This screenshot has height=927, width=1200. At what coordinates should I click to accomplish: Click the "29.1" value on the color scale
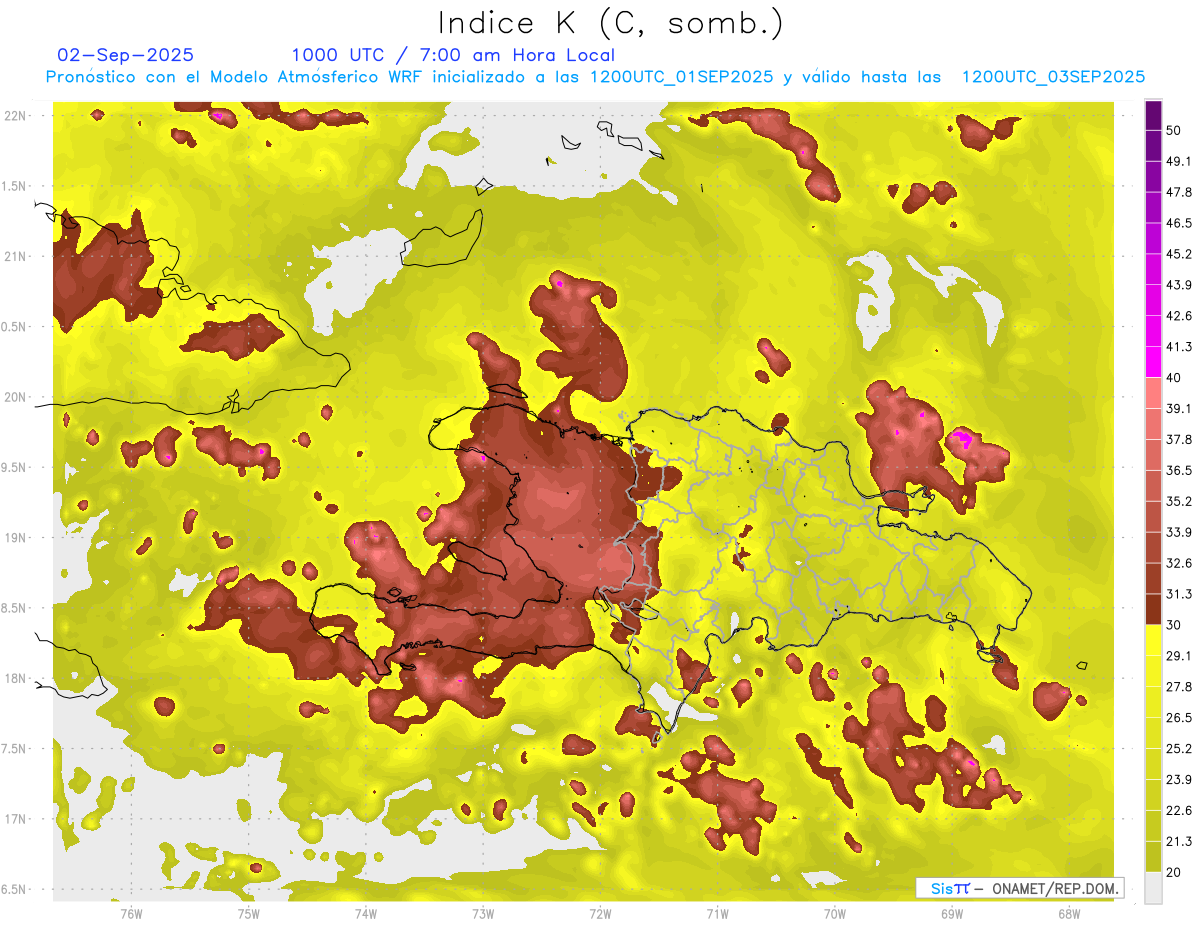(x=1180, y=656)
